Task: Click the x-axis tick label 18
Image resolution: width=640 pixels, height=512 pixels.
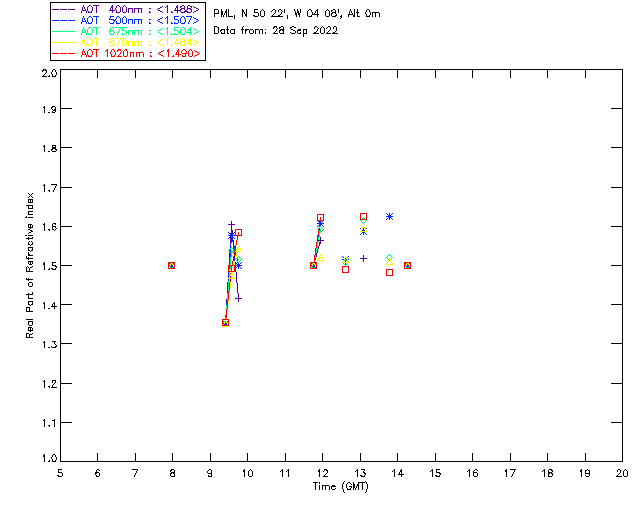Action: 548,473
